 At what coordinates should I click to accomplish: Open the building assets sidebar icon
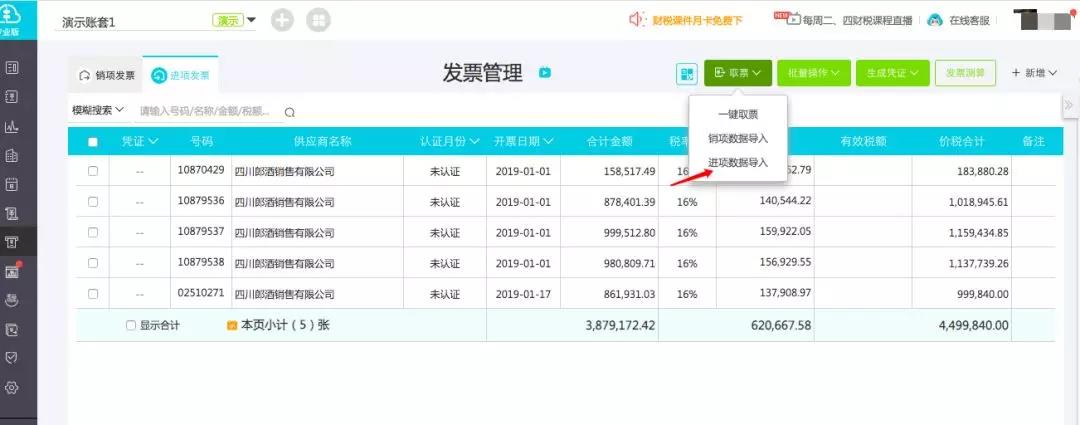click(x=12, y=156)
